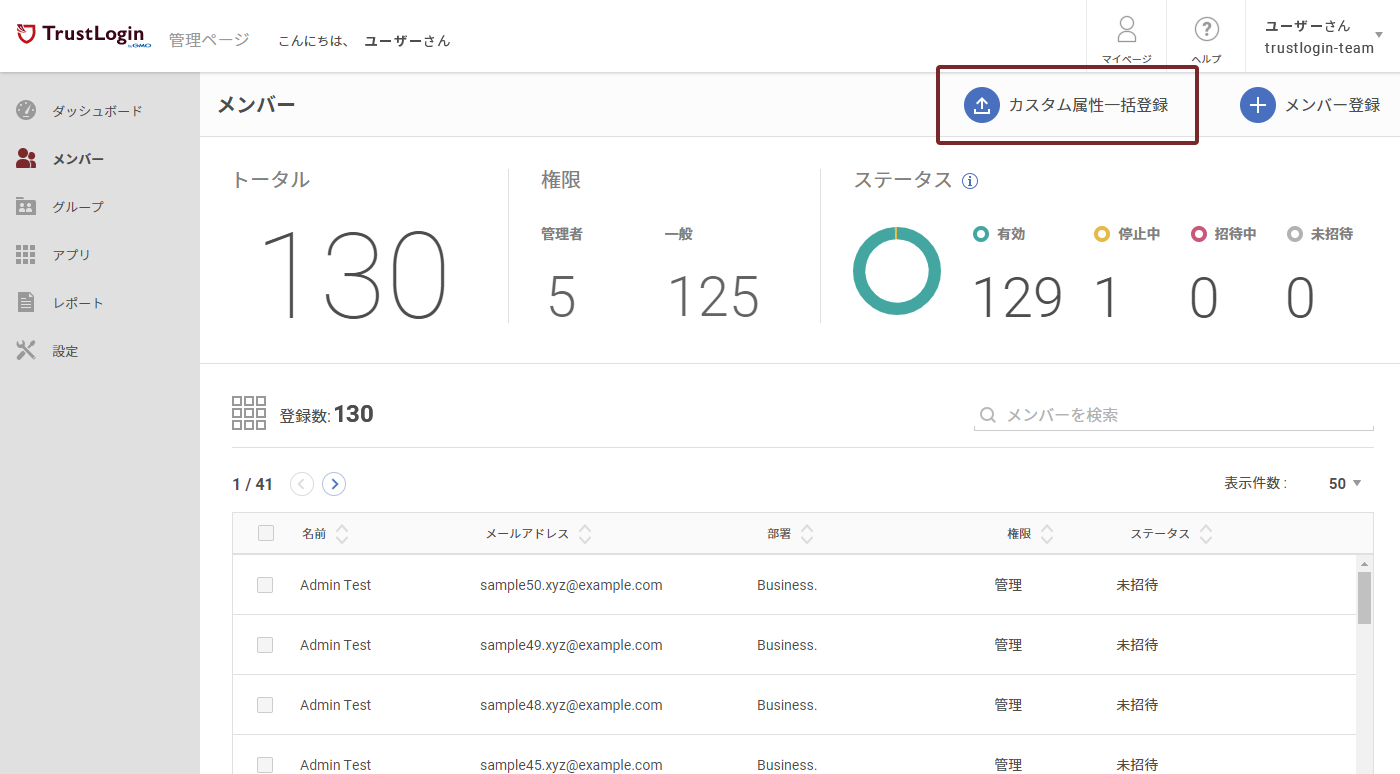Sort by 名前 column arrows
The width and height of the screenshot is (1400, 774).
[342, 534]
